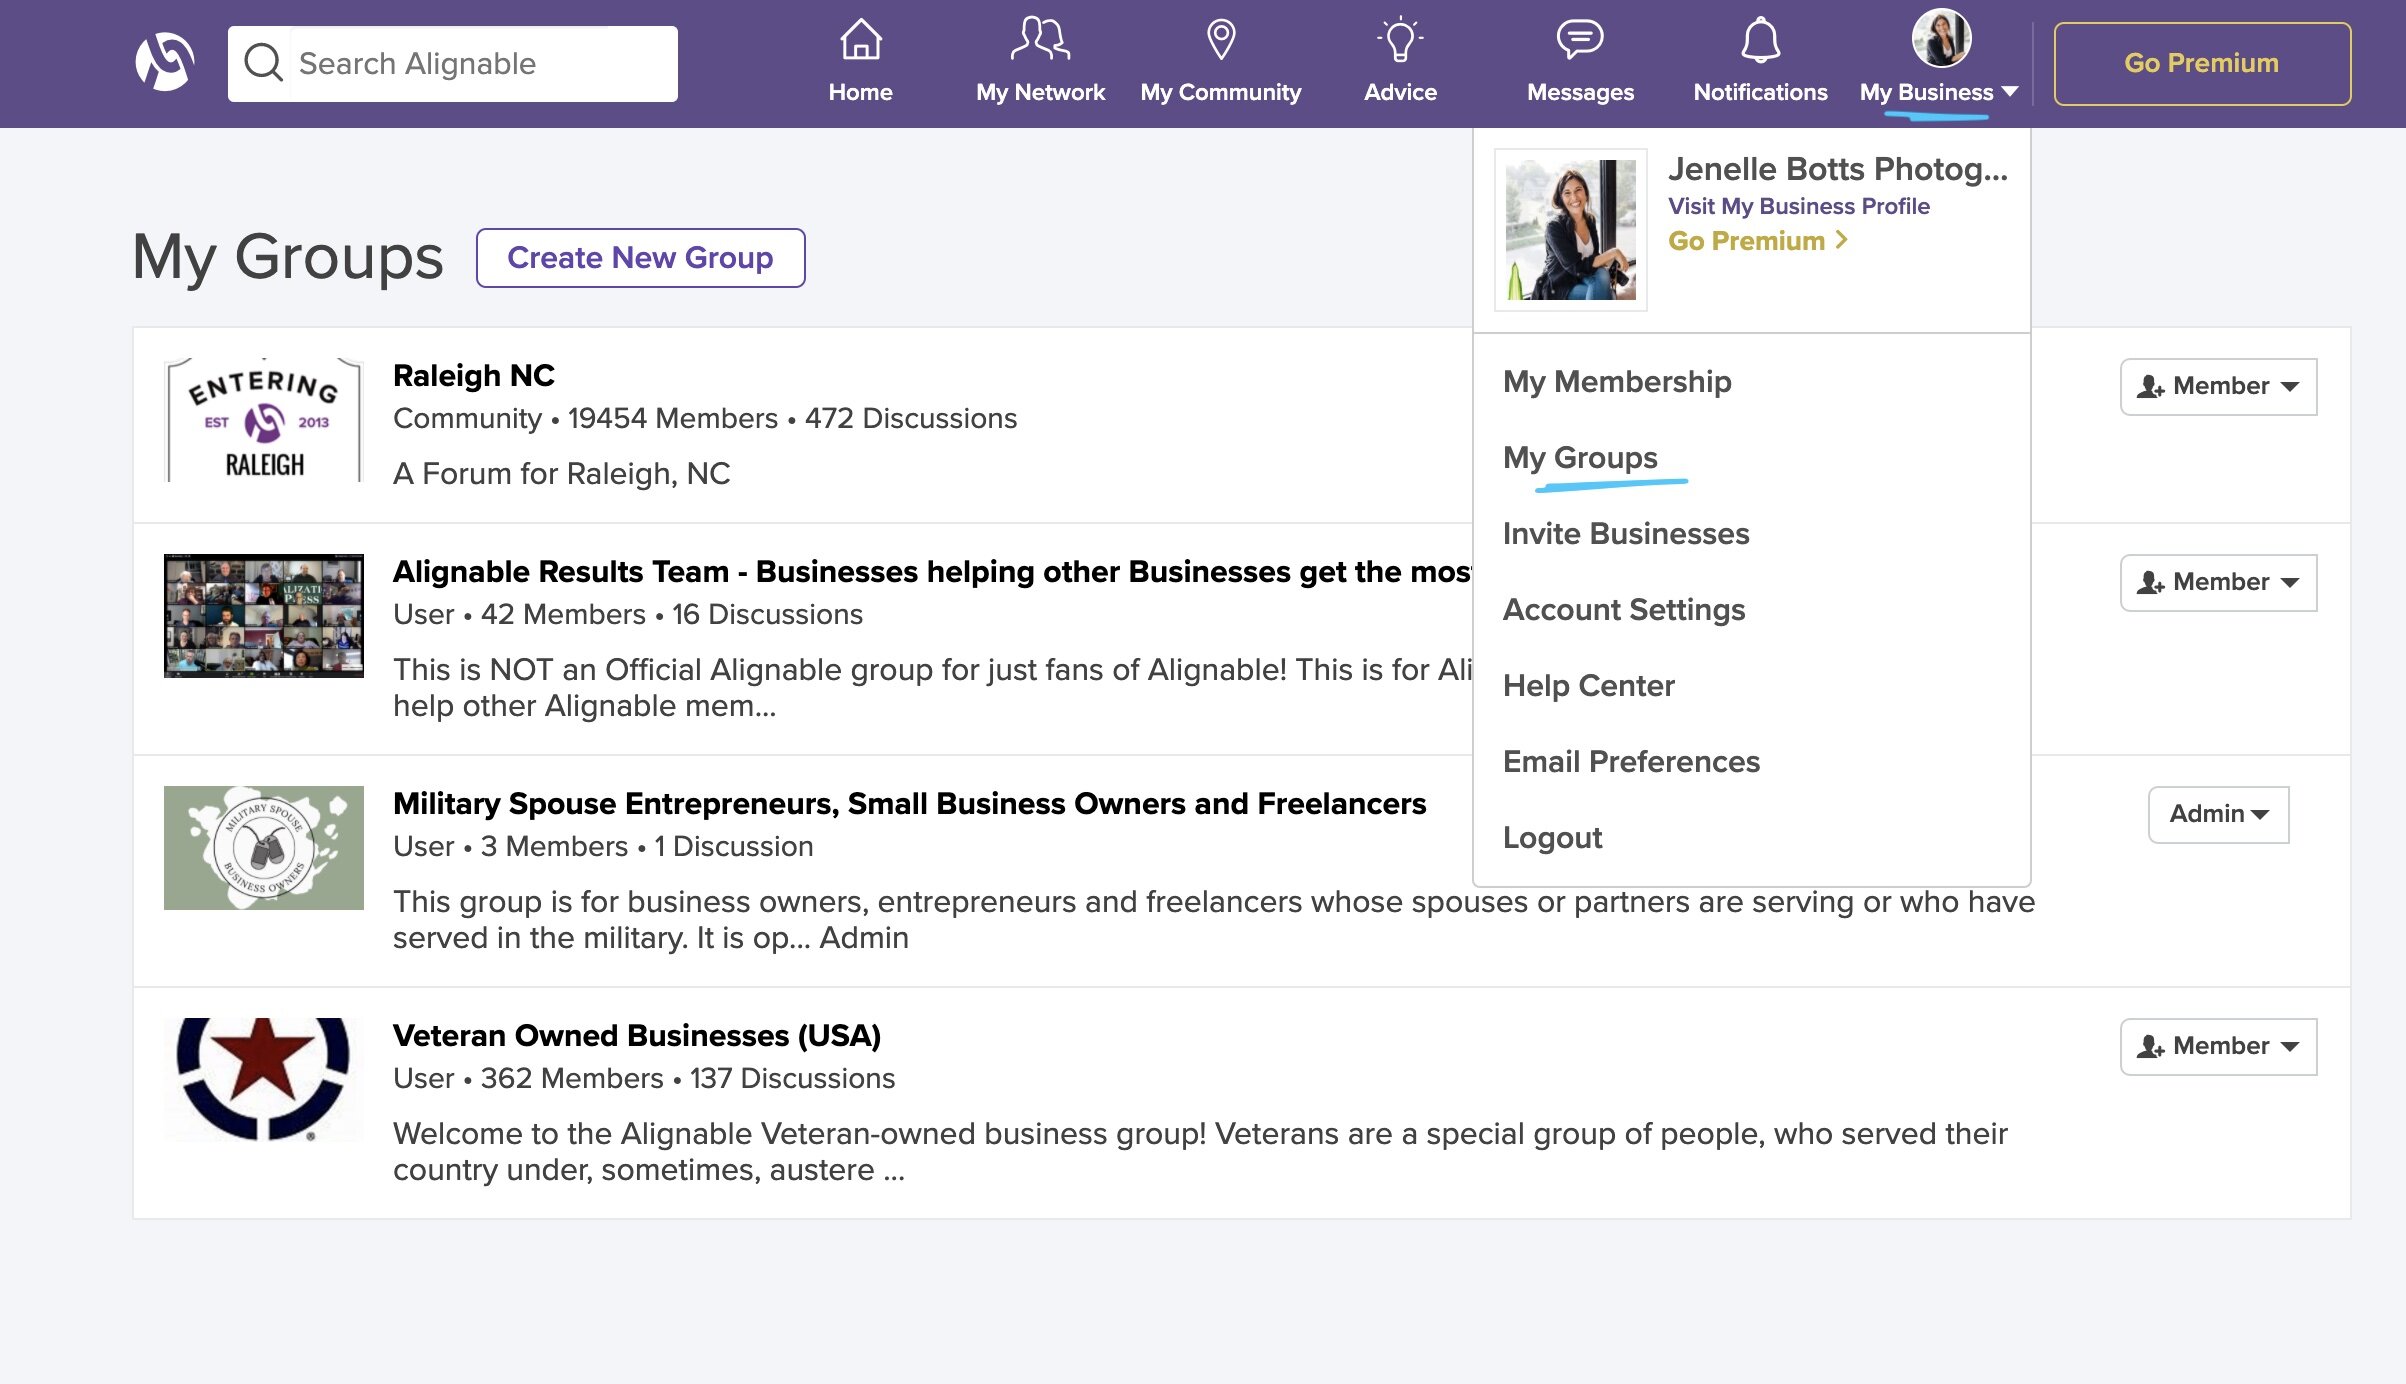Open Military Spouse Entrepreneurs group title
Image resolution: width=2406 pixels, height=1384 pixels.
pos(909,803)
